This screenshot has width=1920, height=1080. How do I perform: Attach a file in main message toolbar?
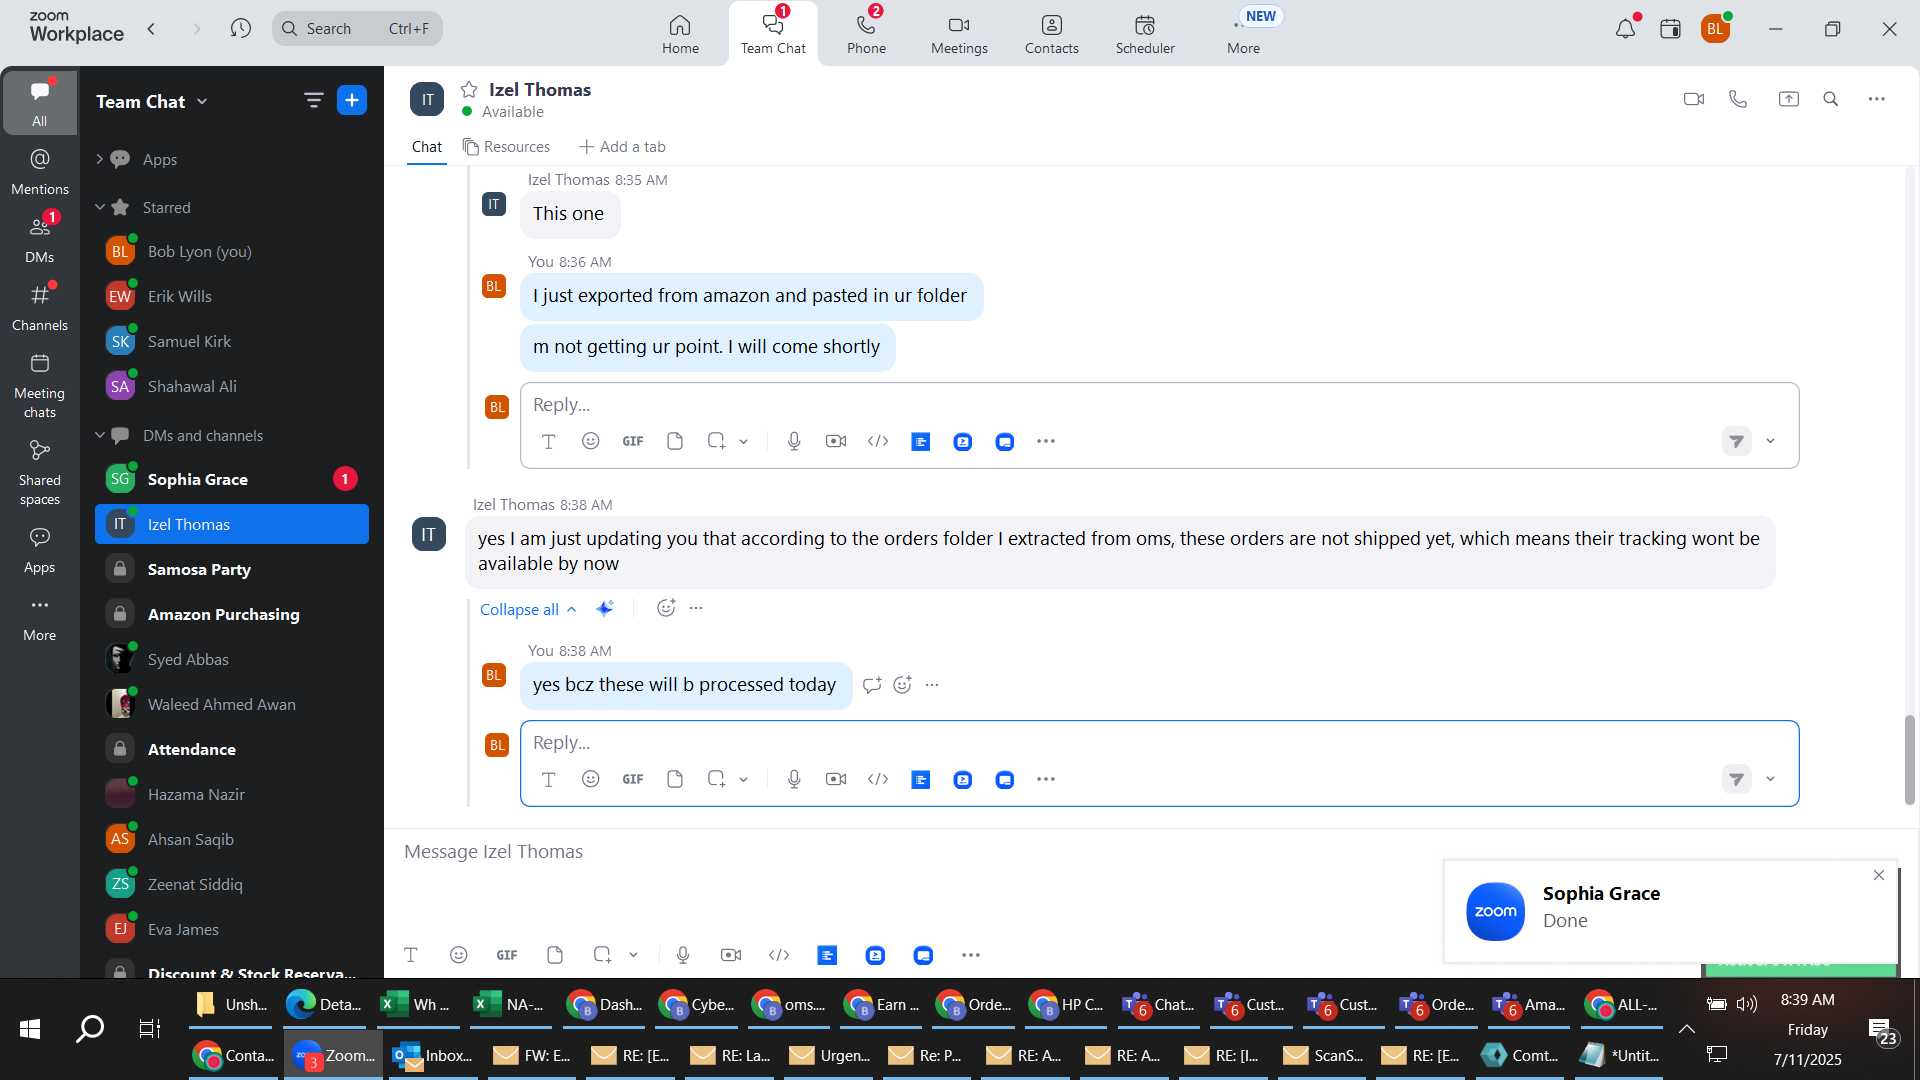555,955
